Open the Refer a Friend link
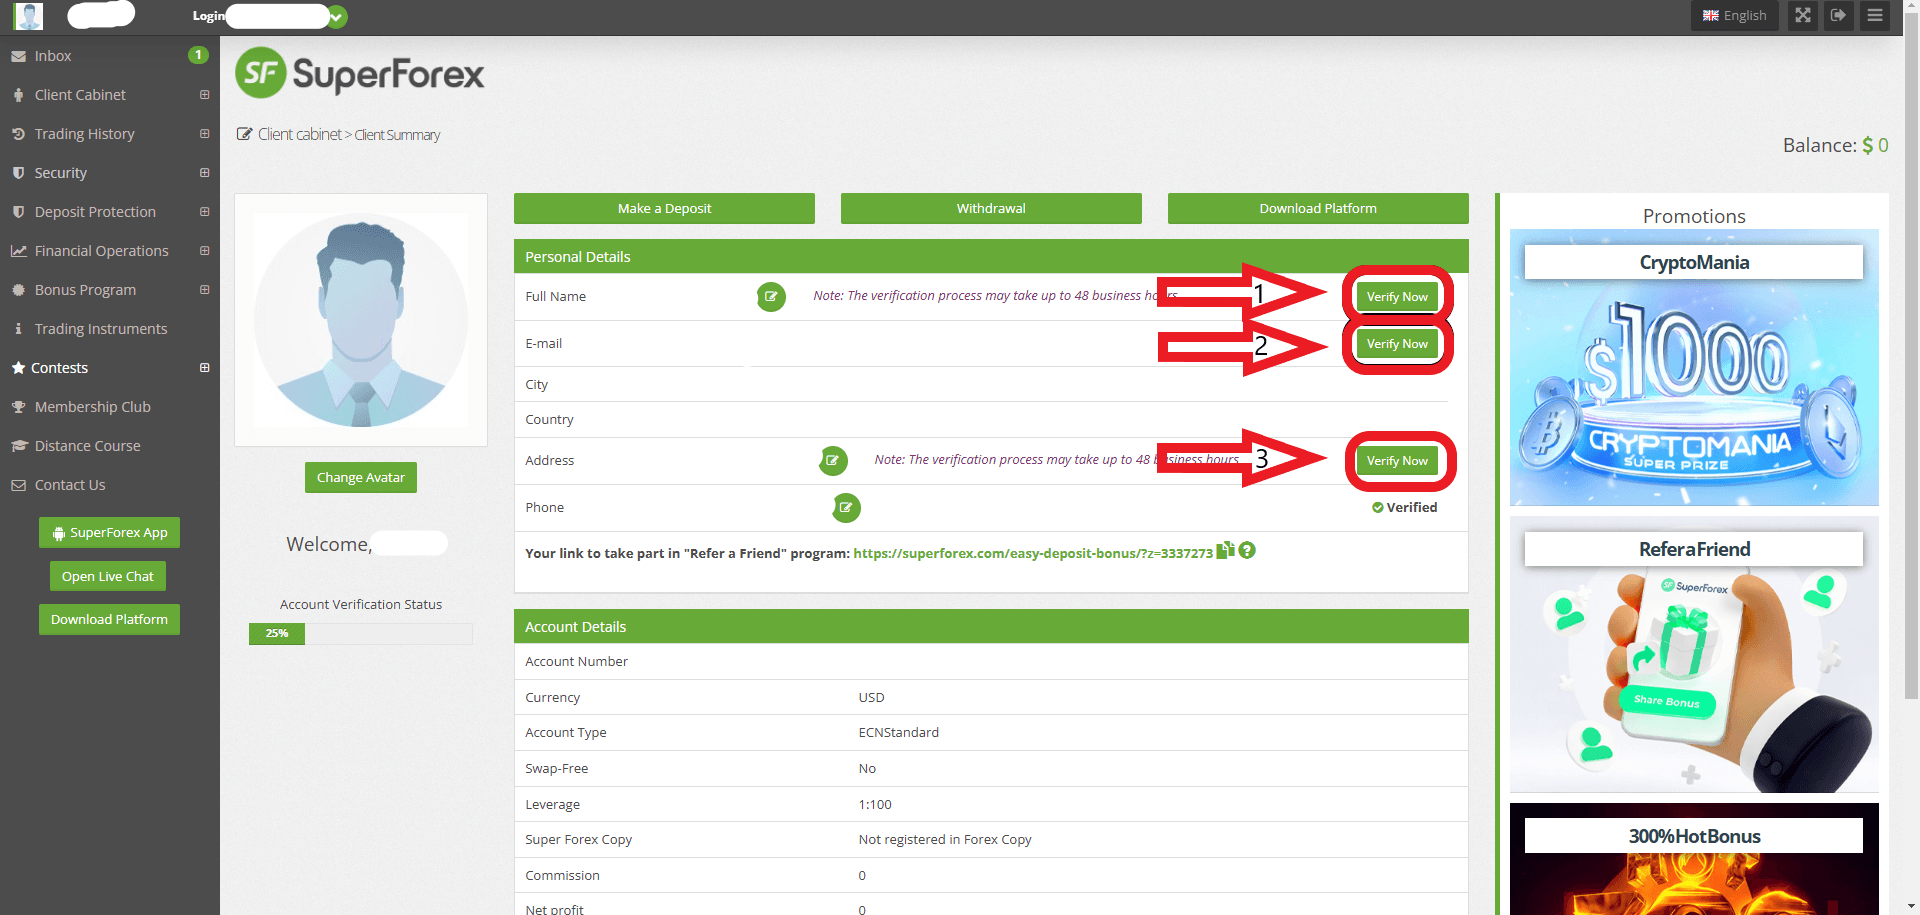The image size is (1920, 915). 1032,553
